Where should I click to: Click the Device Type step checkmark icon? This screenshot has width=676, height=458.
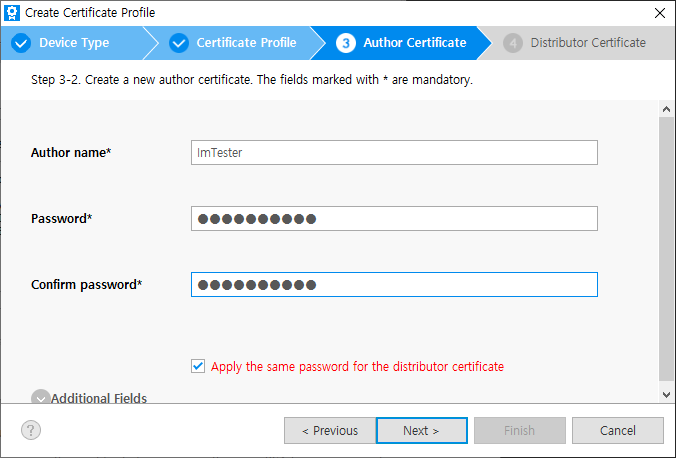click(21, 43)
